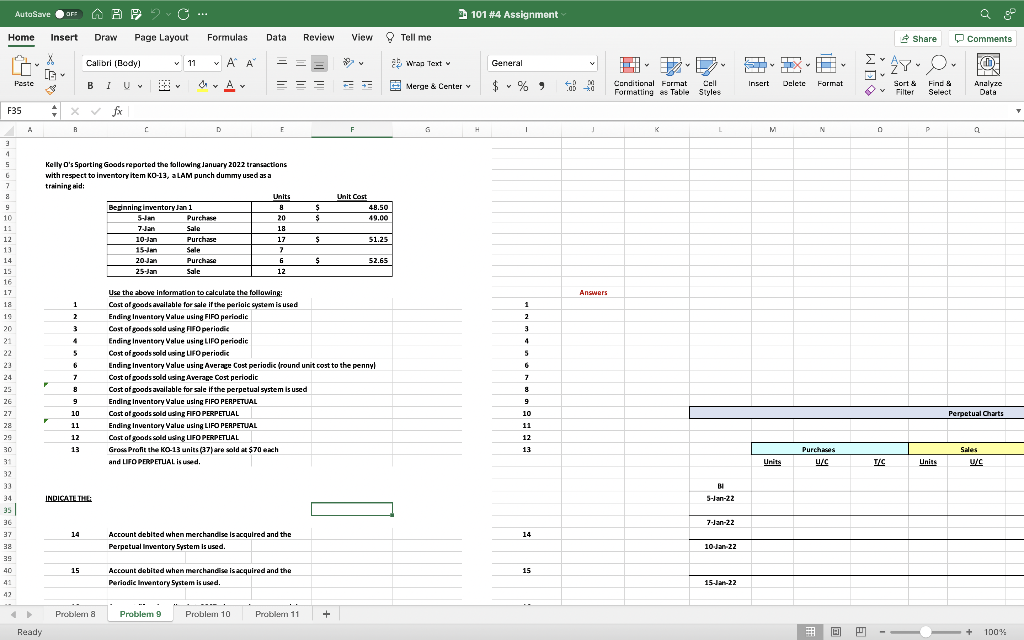
Task: Click the Paste clipboard icon
Action: pos(21,66)
